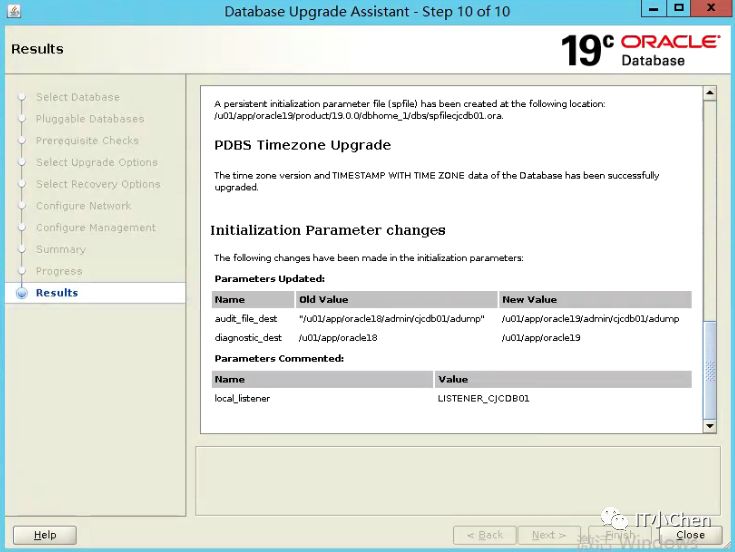Open Help in the assistant
This screenshot has width=735, height=552.
[x=45, y=535]
